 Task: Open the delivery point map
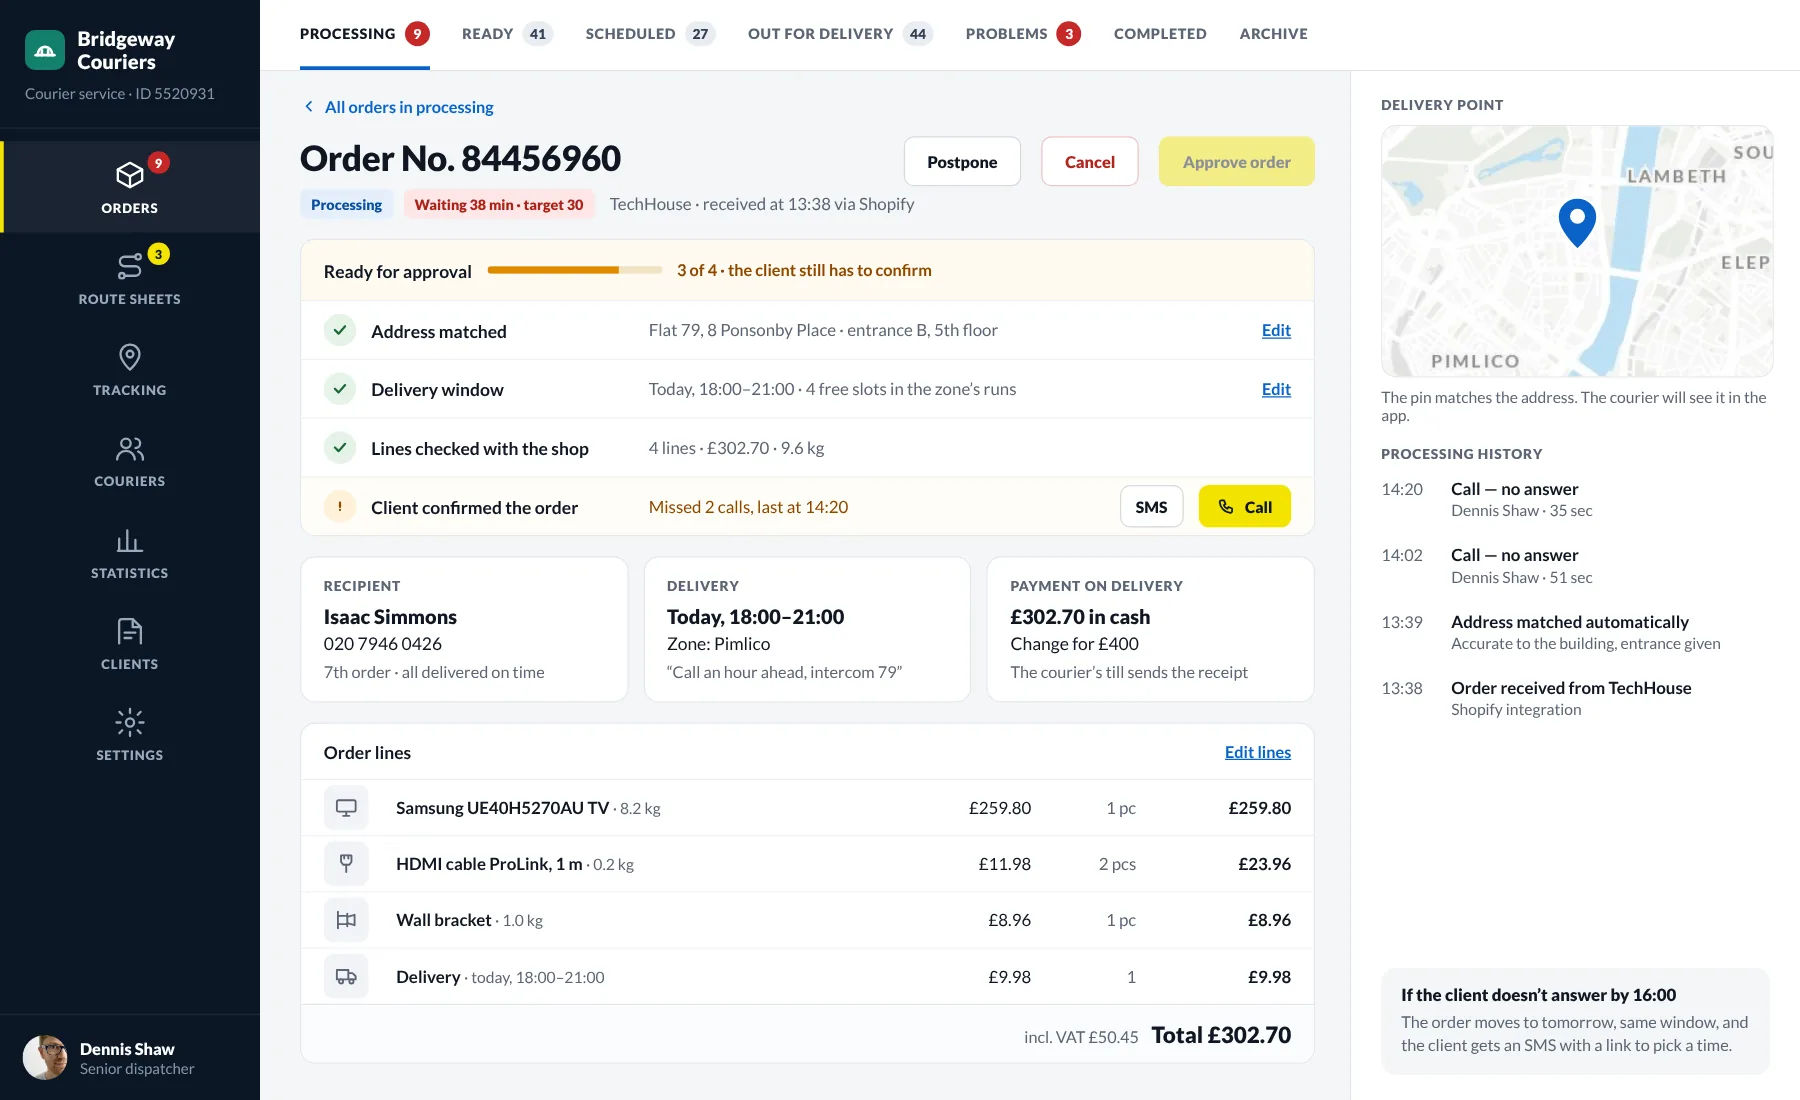point(1577,251)
